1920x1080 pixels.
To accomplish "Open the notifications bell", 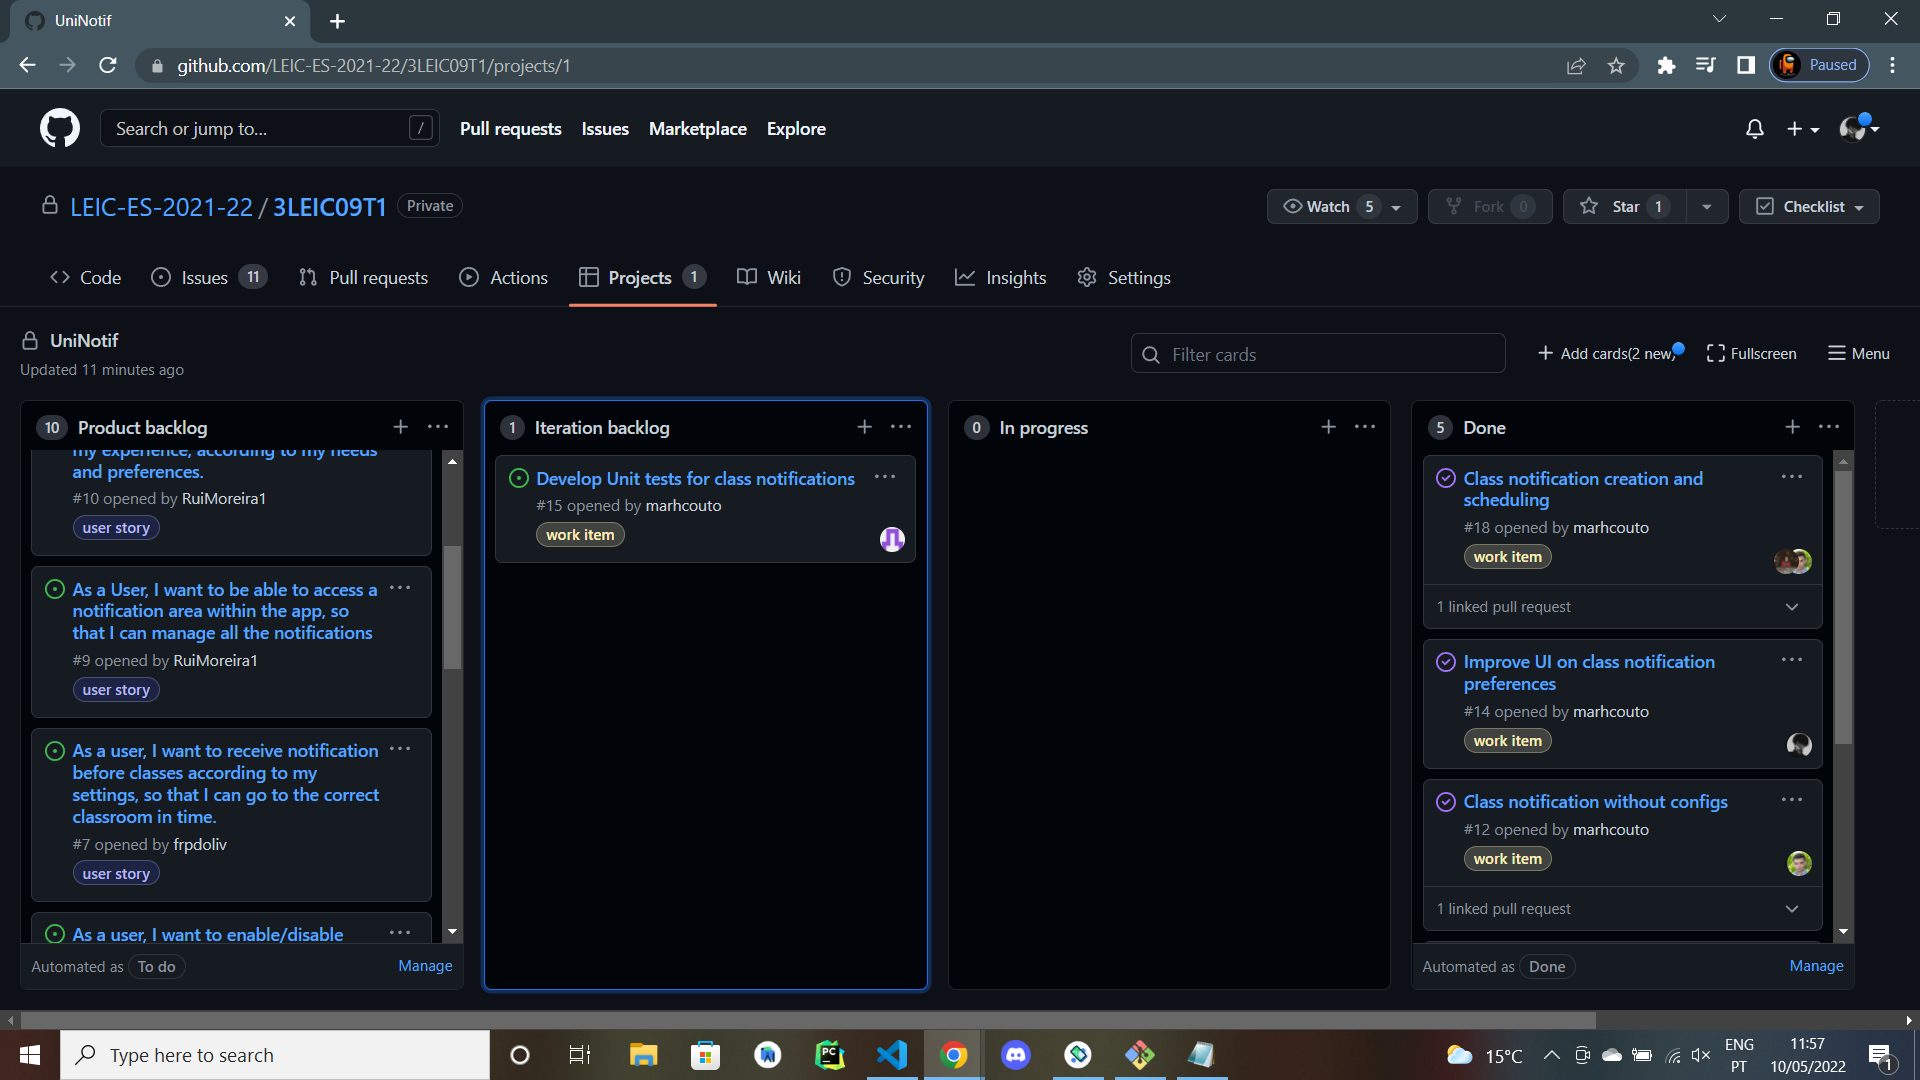I will click(x=1754, y=129).
